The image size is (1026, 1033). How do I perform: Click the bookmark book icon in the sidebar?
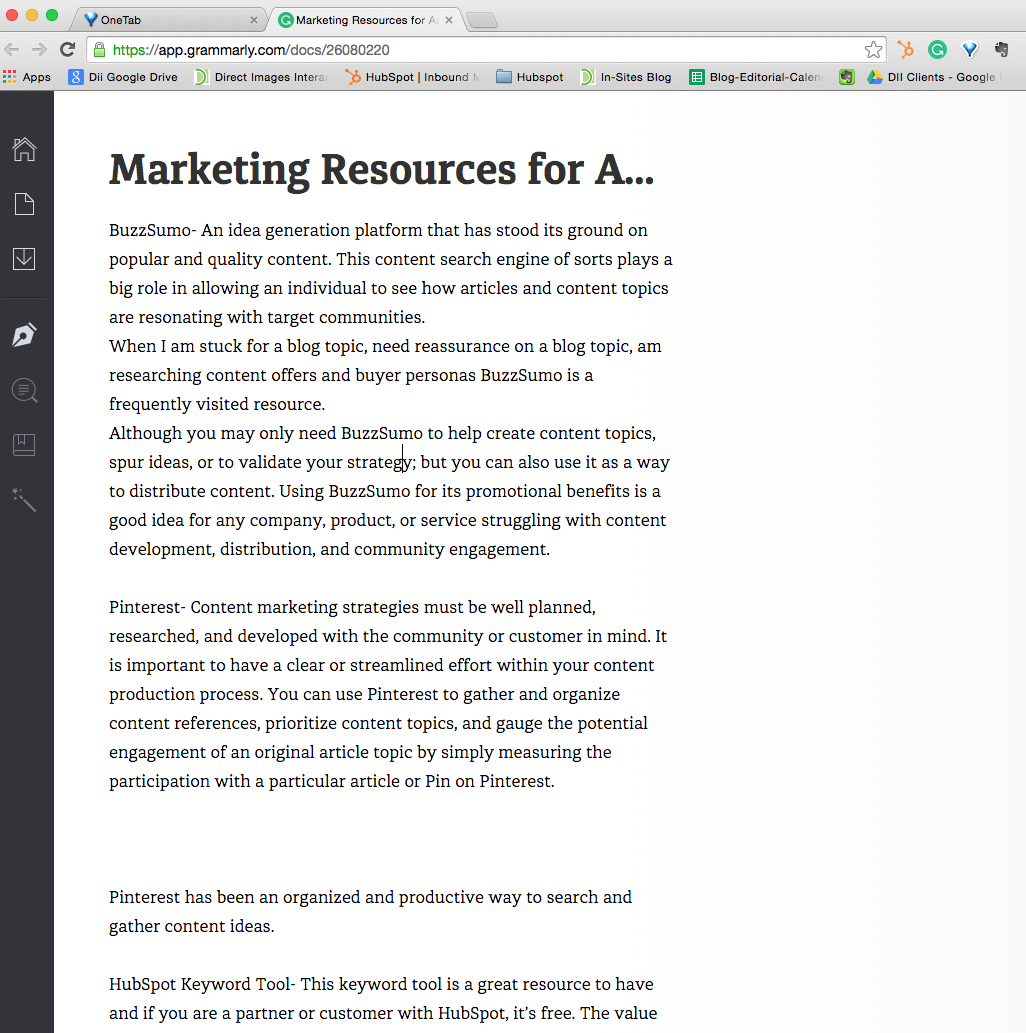24,445
